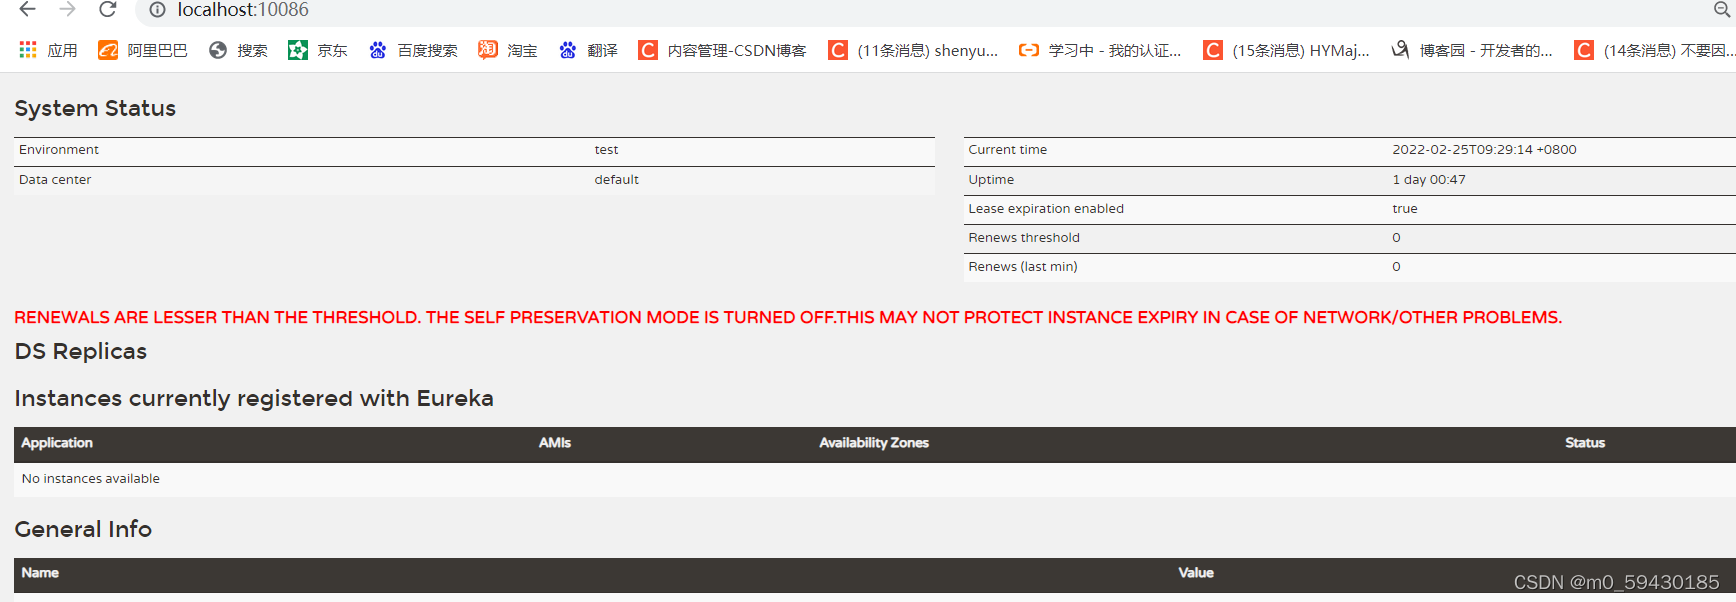Select the Environment row label
Image resolution: width=1736 pixels, height=602 pixels.
pyautogui.click(x=59, y=150)
